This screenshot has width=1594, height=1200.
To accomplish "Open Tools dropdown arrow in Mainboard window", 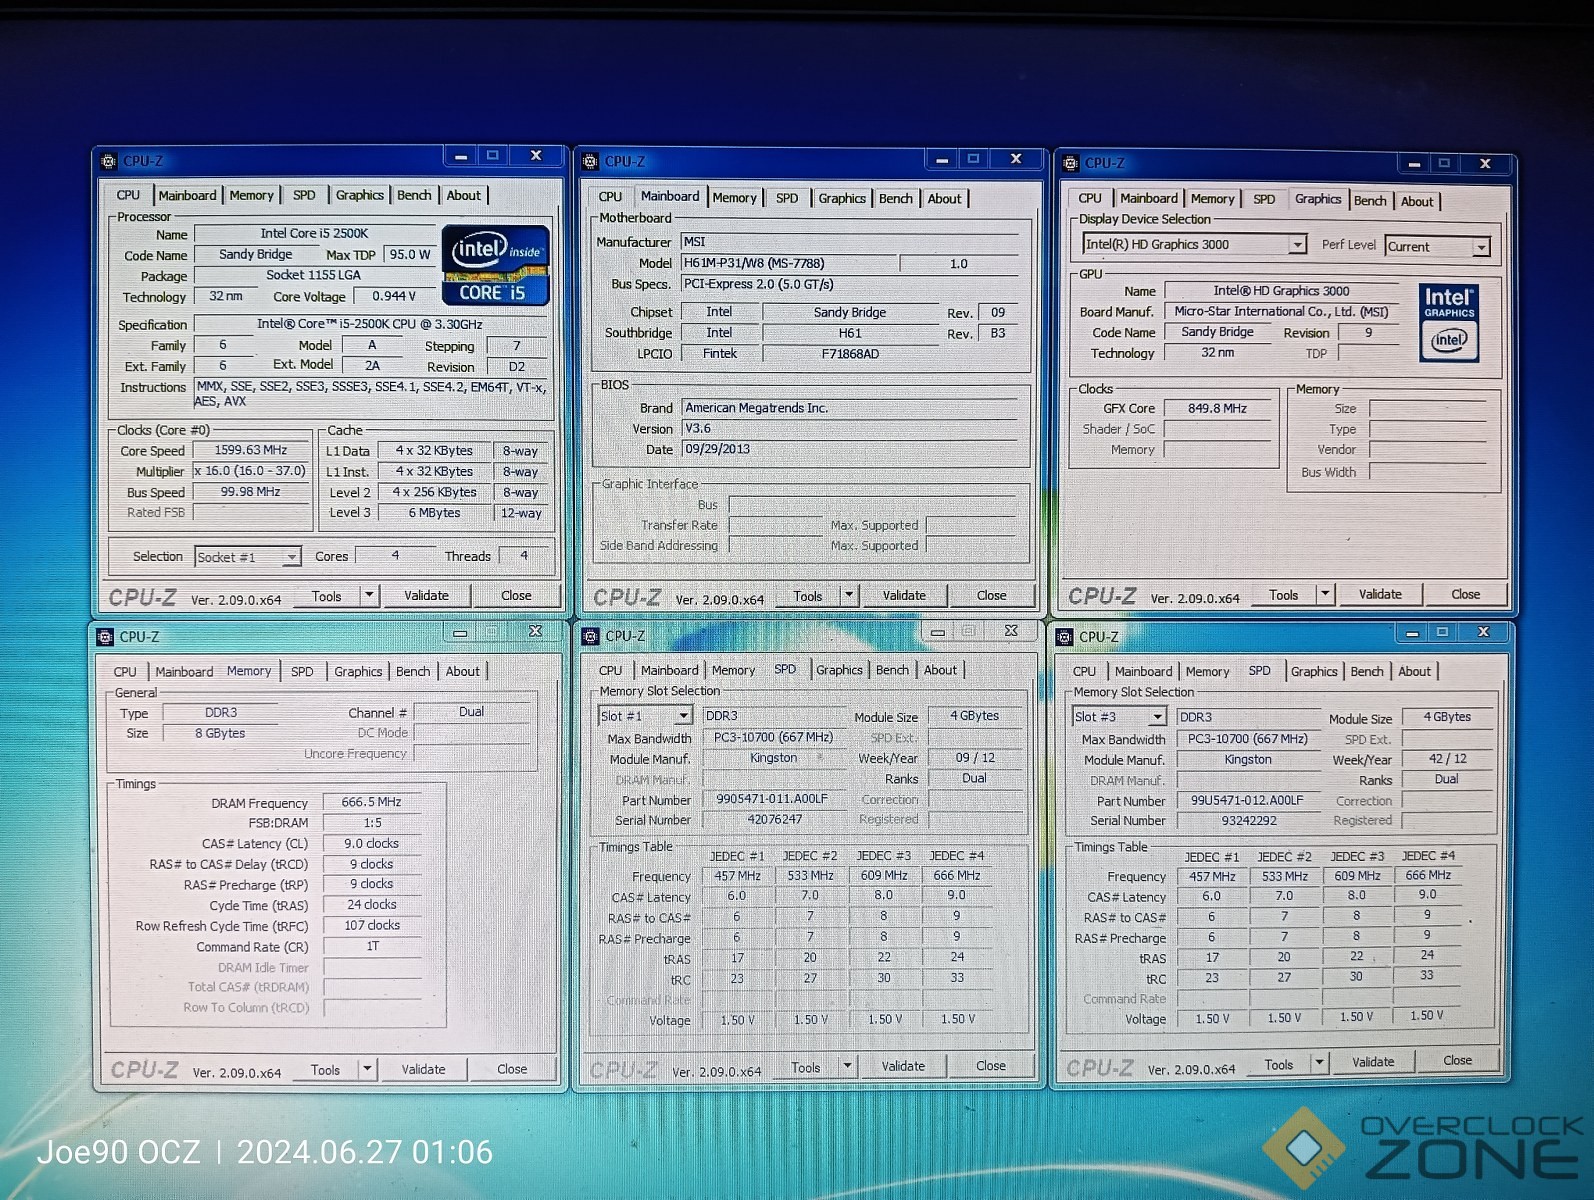I will pyautogui.click(x=849, y=595).
